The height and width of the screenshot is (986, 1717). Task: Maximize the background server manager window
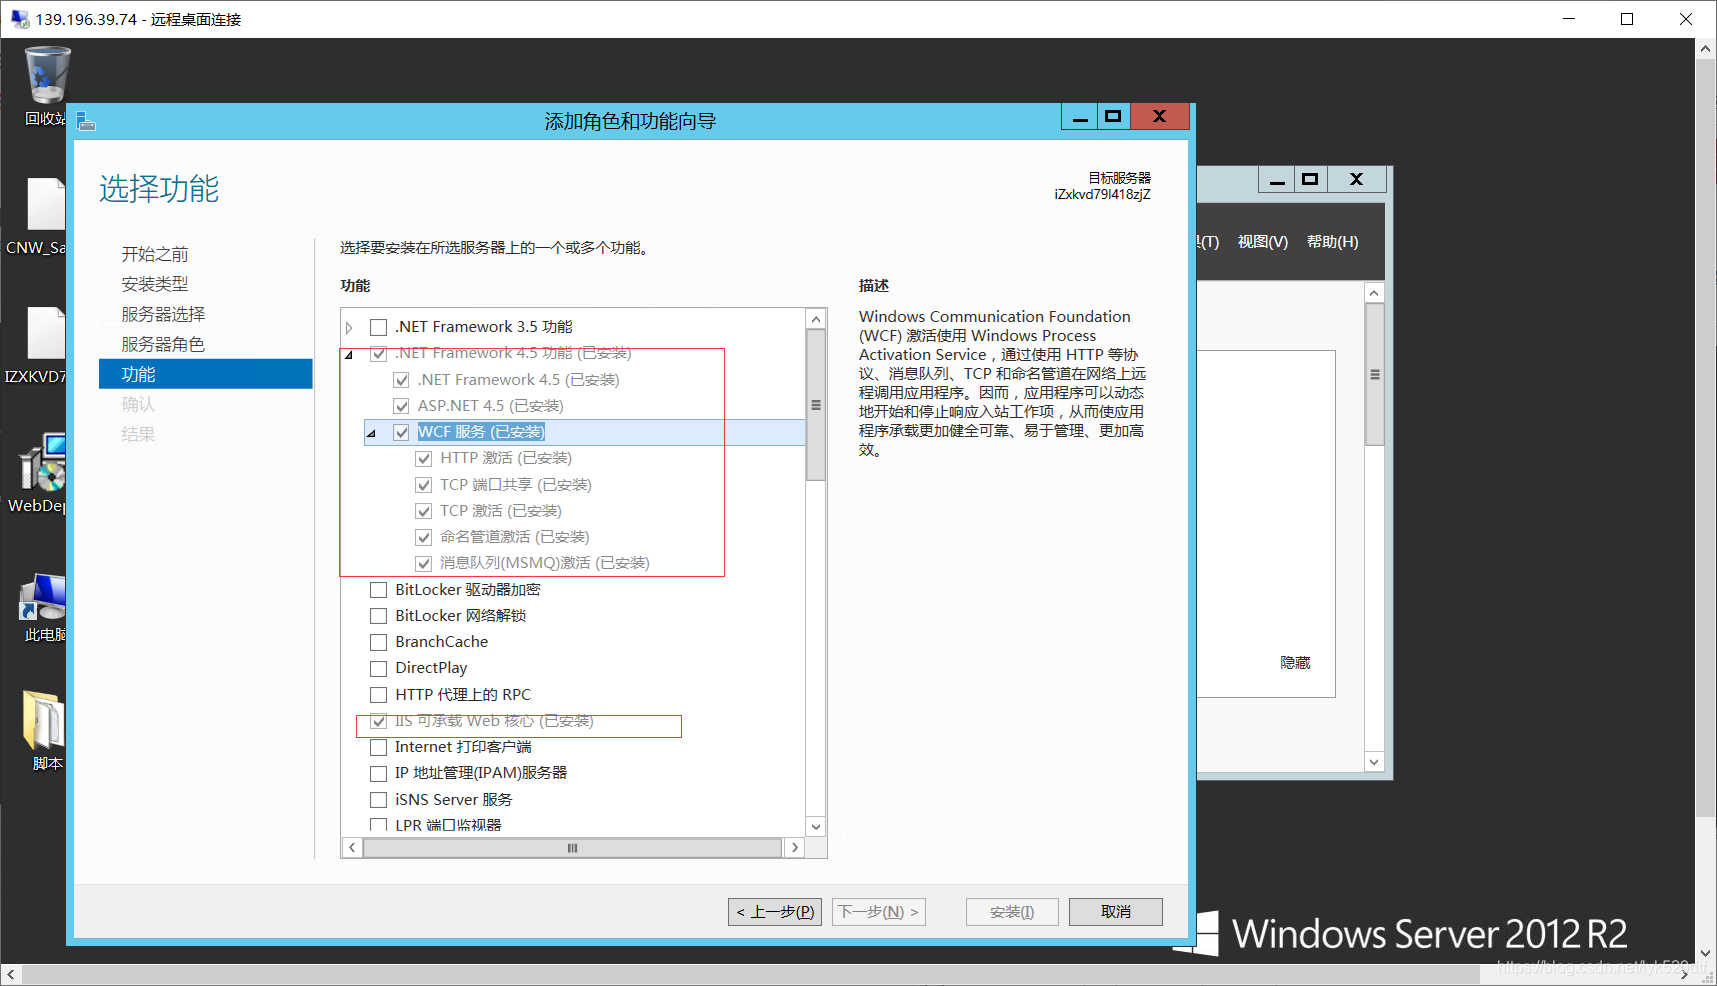pos(1310,180)
